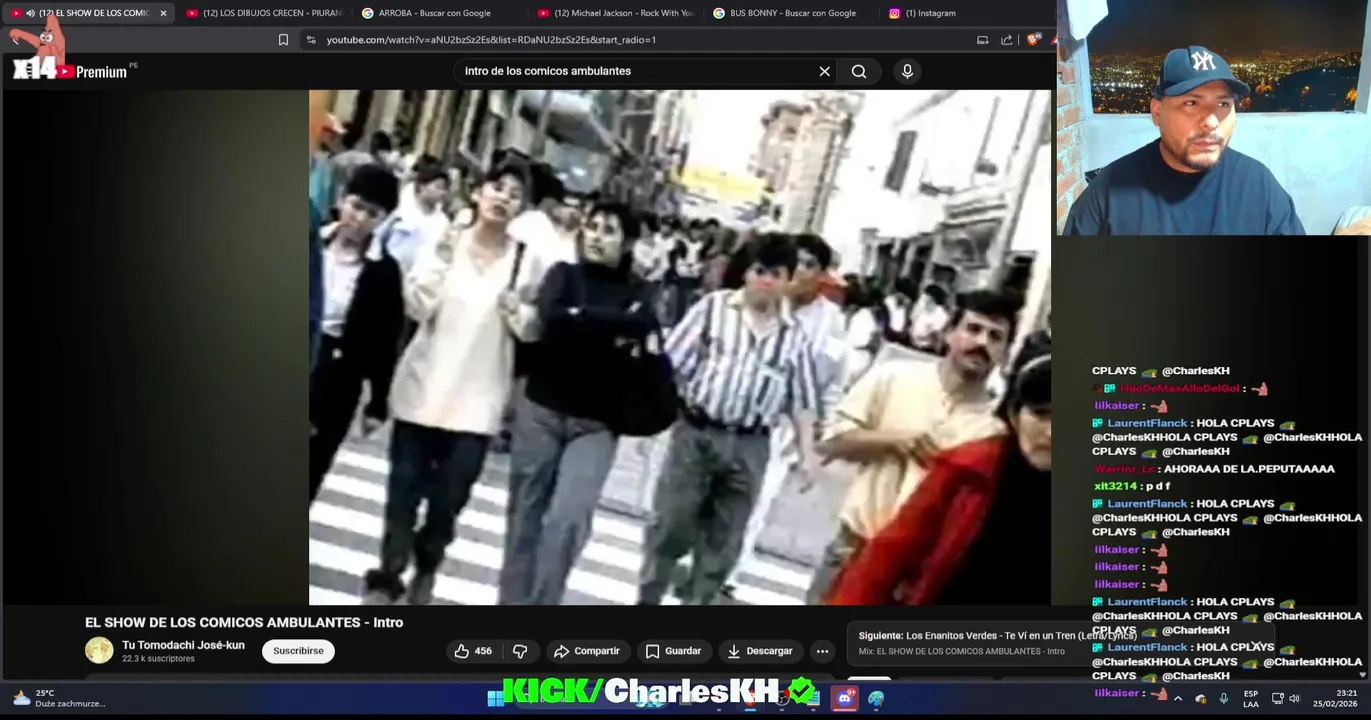This screenshot has width=1371, height=720.
Task: Open Discord from the taskbar
Action: 844,698
